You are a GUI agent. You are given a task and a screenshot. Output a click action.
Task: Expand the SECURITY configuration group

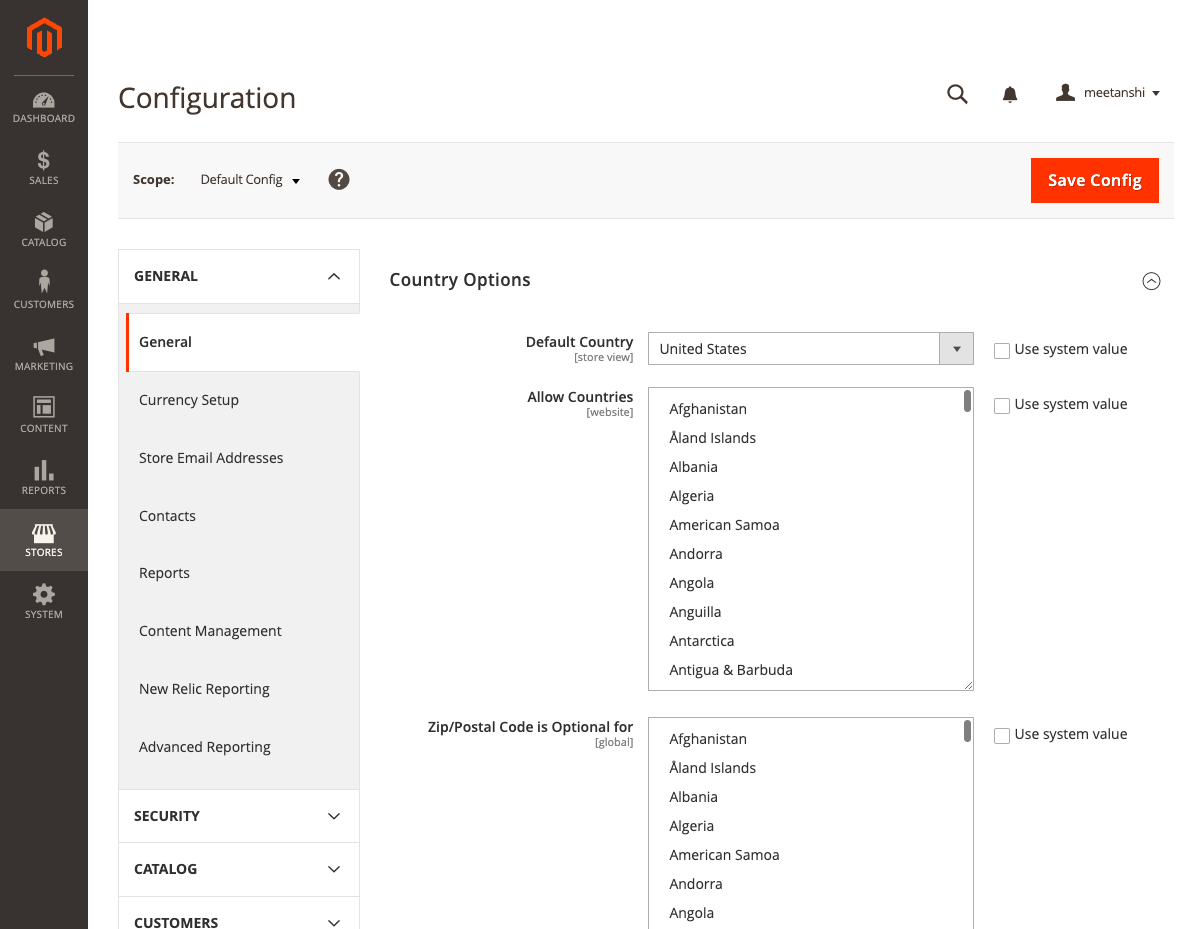(238, 816)
